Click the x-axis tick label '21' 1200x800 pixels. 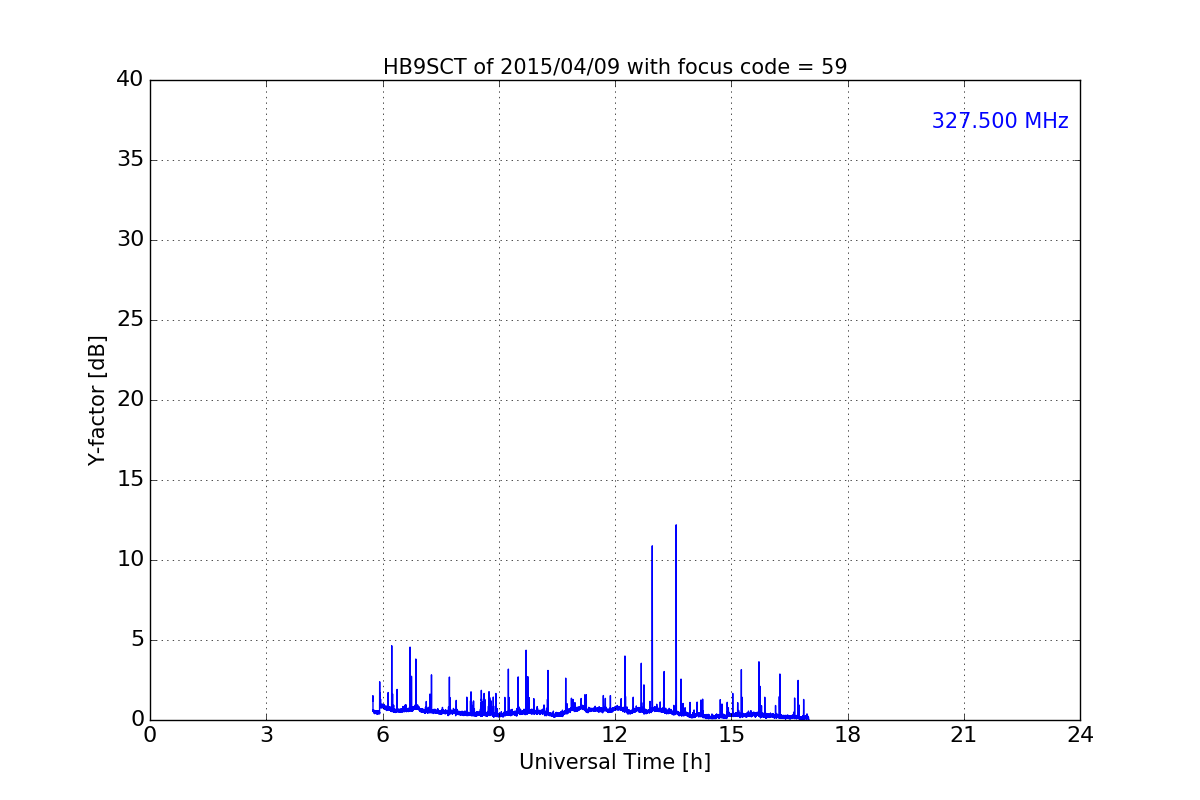tap(964, 735)
